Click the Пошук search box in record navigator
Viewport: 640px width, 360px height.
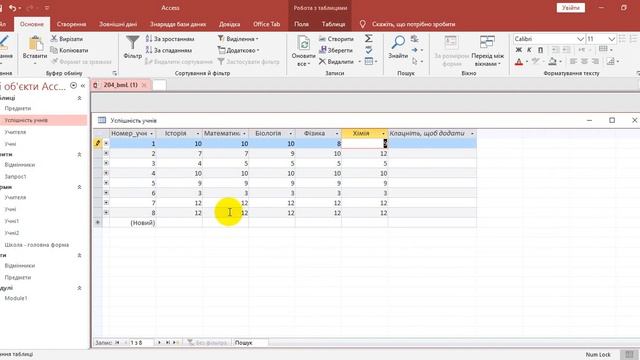250,343
